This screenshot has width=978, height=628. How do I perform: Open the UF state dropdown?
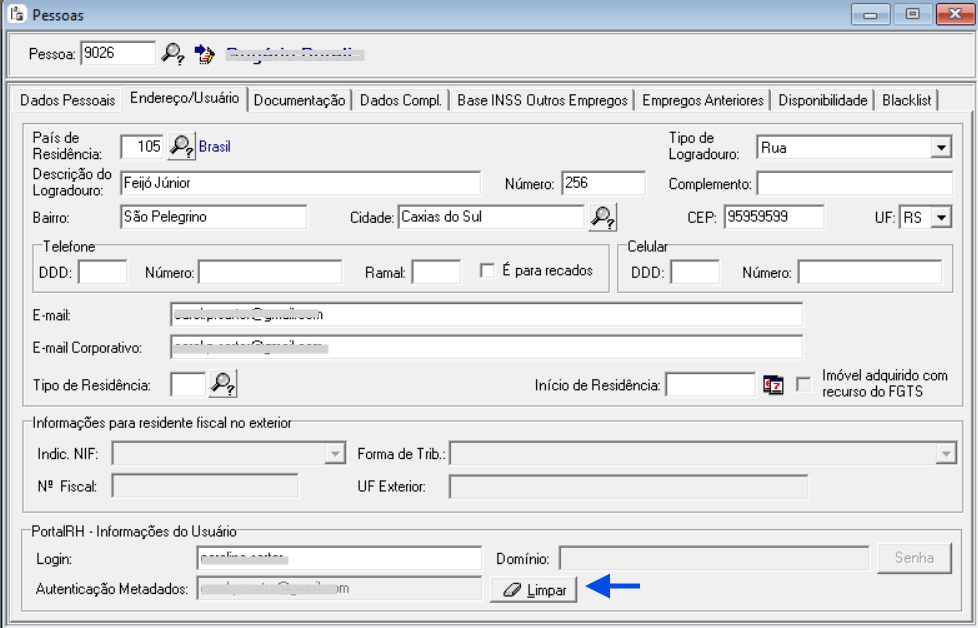coord(940,217)
